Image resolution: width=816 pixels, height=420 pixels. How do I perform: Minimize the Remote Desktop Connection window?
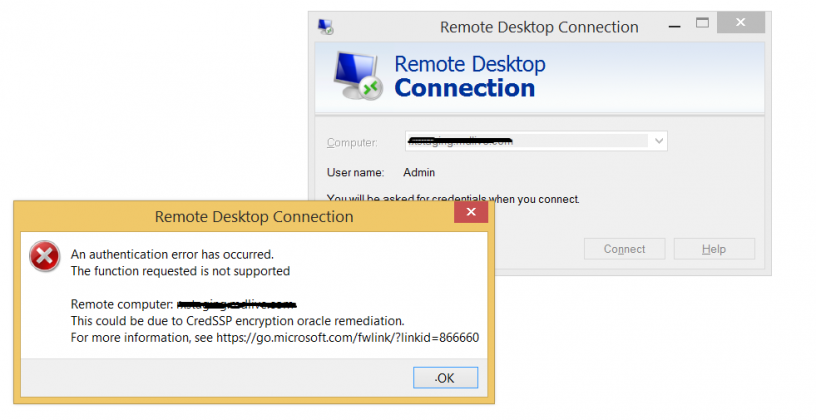(x=674, y=26)
